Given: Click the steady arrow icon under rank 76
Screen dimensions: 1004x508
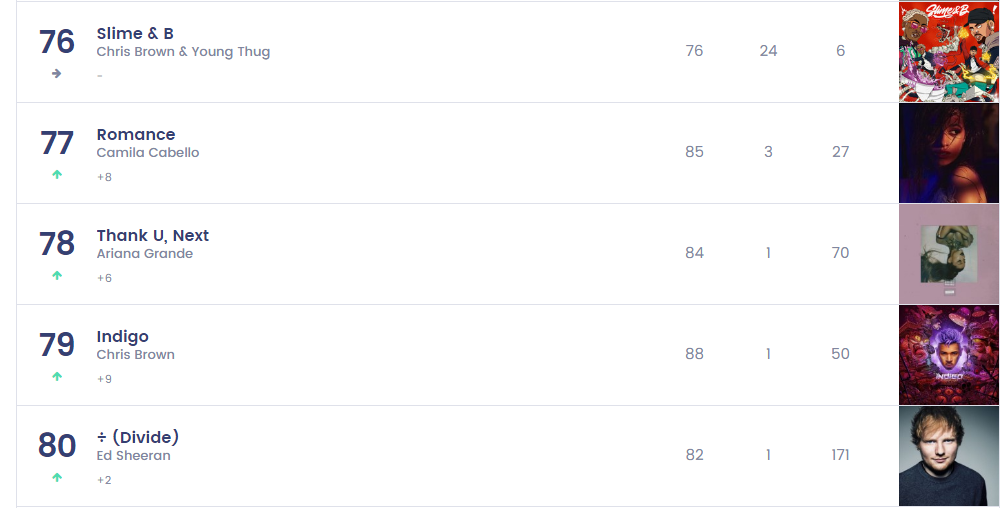Looking at the screenshot, I should point(57,73).
